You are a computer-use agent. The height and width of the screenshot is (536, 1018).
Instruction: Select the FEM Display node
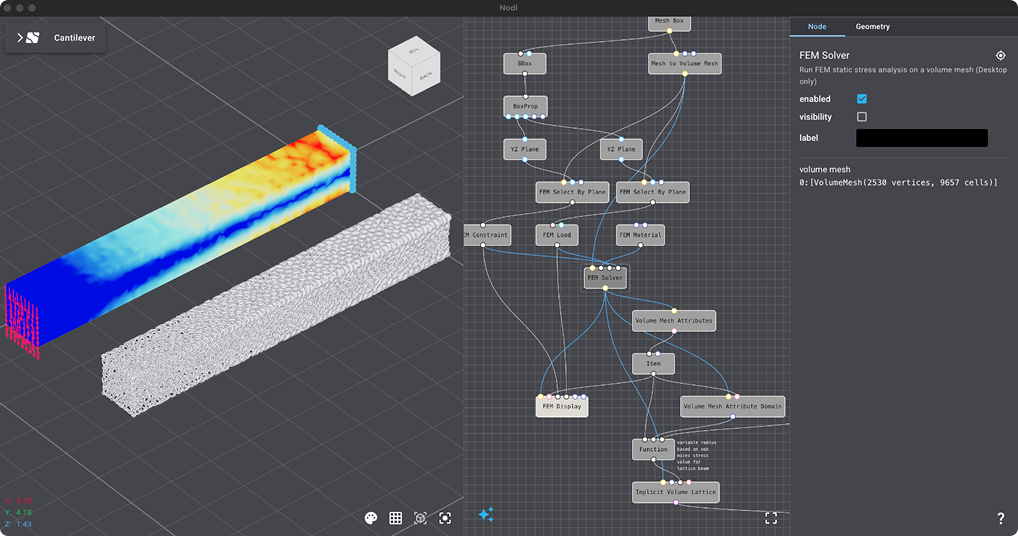click(561, 407)
